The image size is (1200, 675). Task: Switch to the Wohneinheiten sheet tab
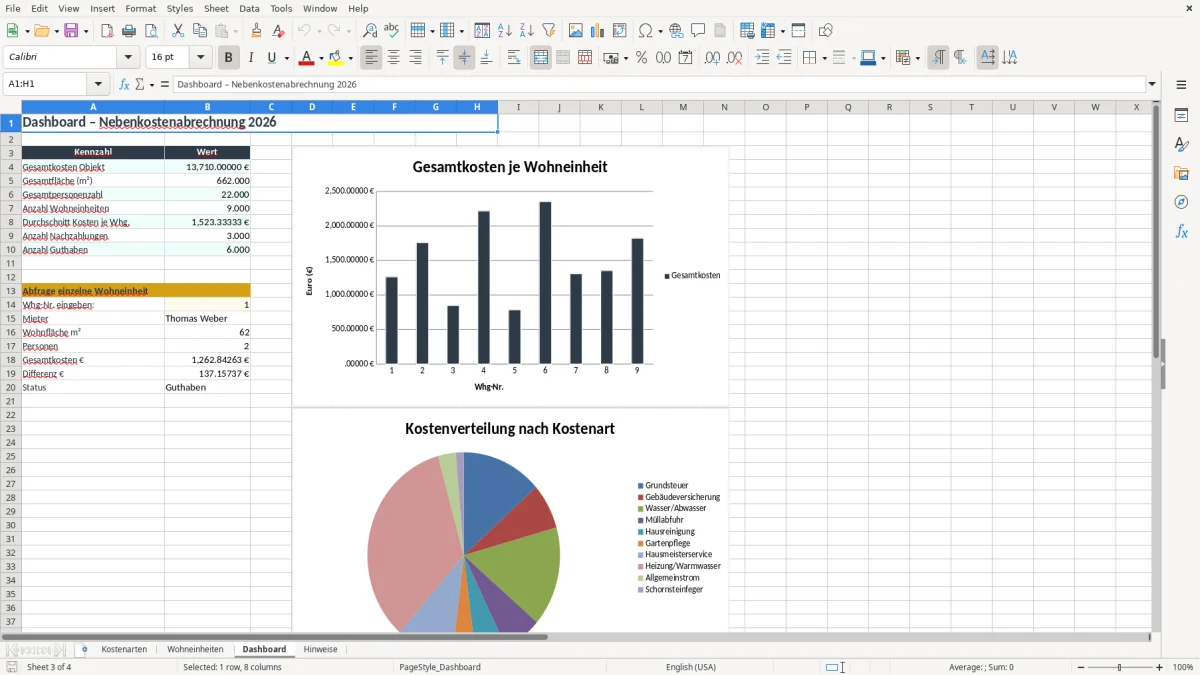tap(195, 649)
